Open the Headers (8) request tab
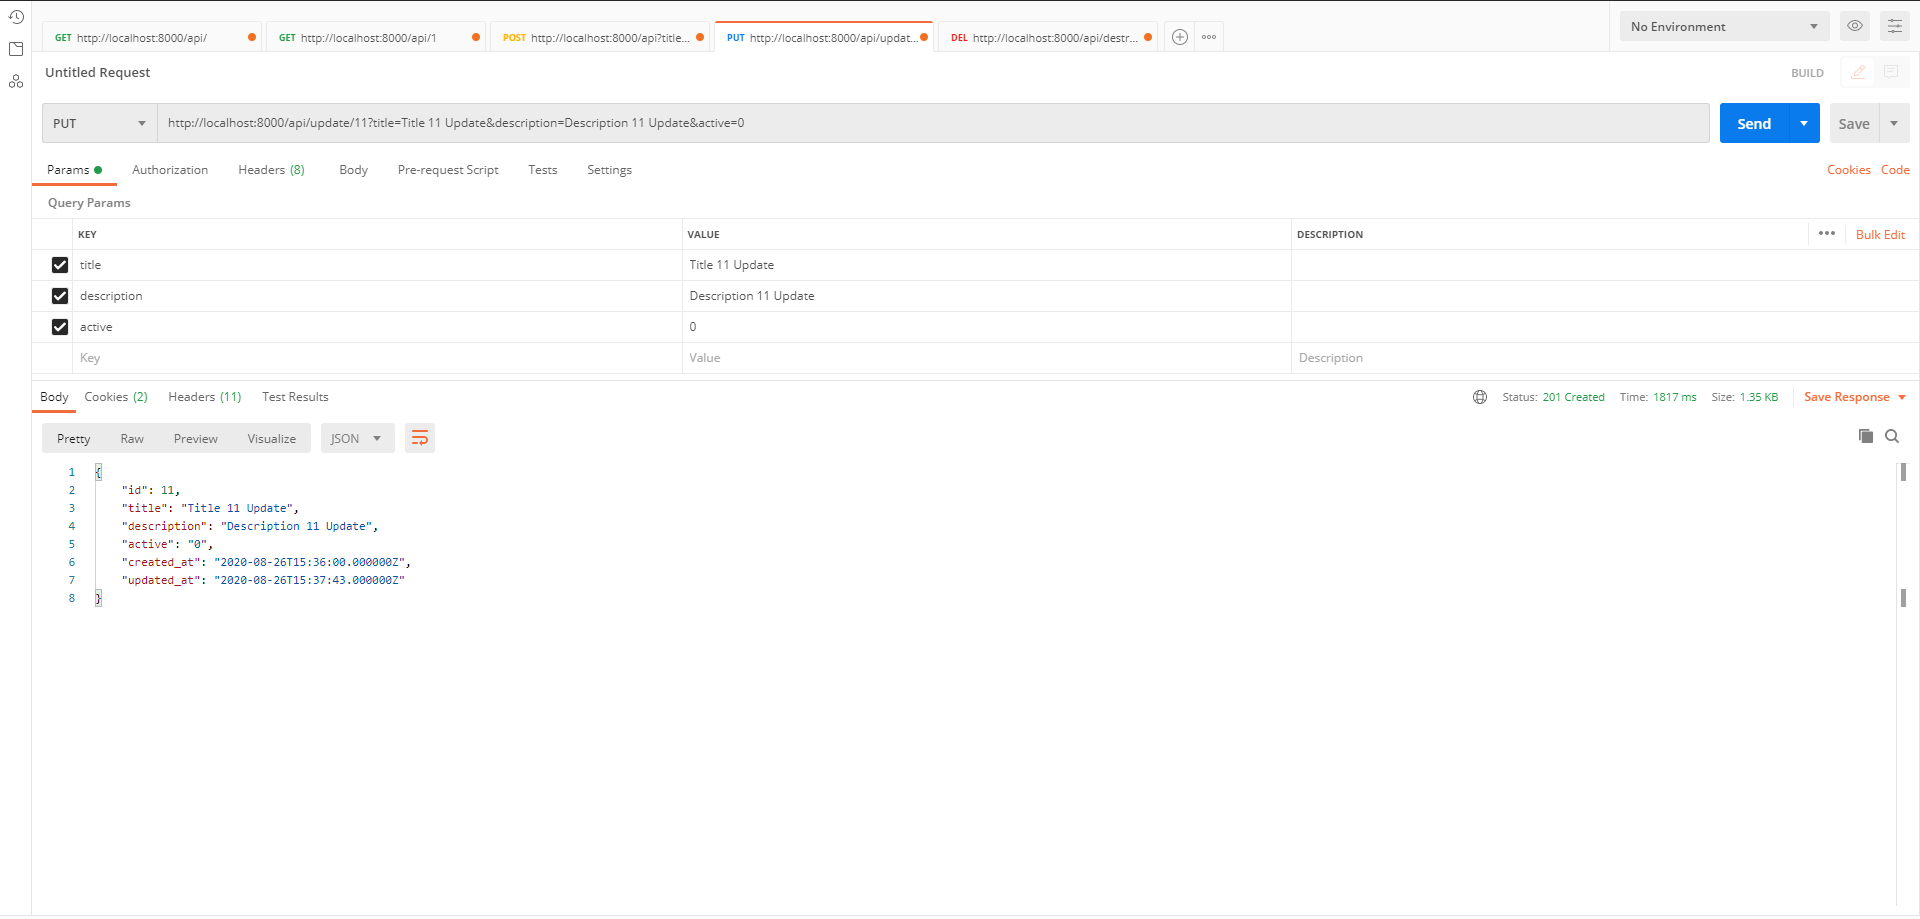 [x=271, y=170]
